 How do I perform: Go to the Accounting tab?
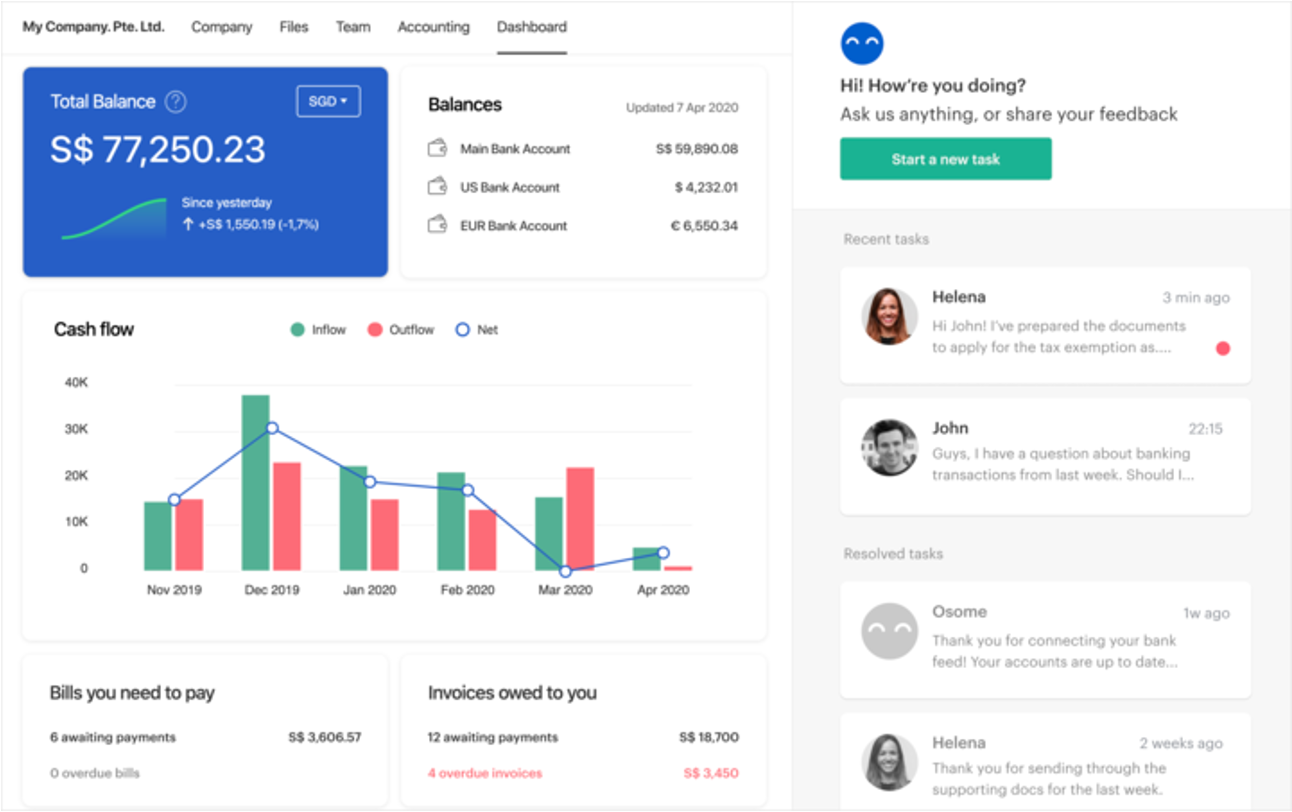coord(433,27)
